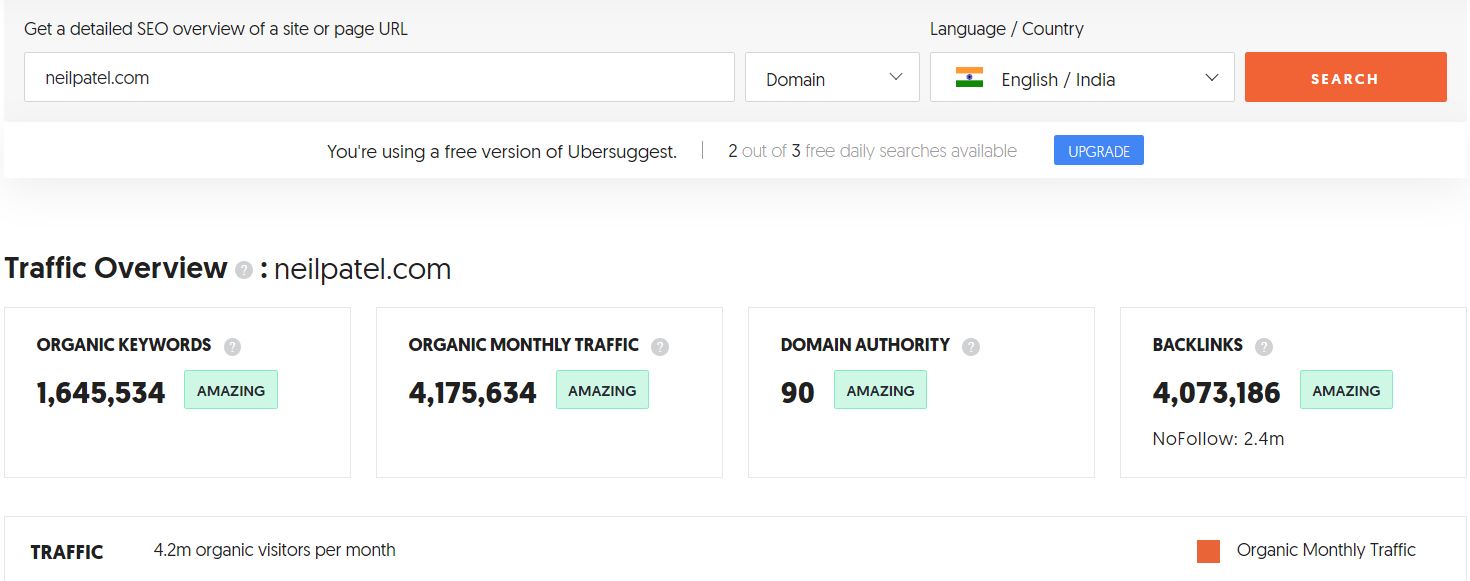Click the help icon beside Traffic Overview

pyautogui.click(x=244, y=270)
